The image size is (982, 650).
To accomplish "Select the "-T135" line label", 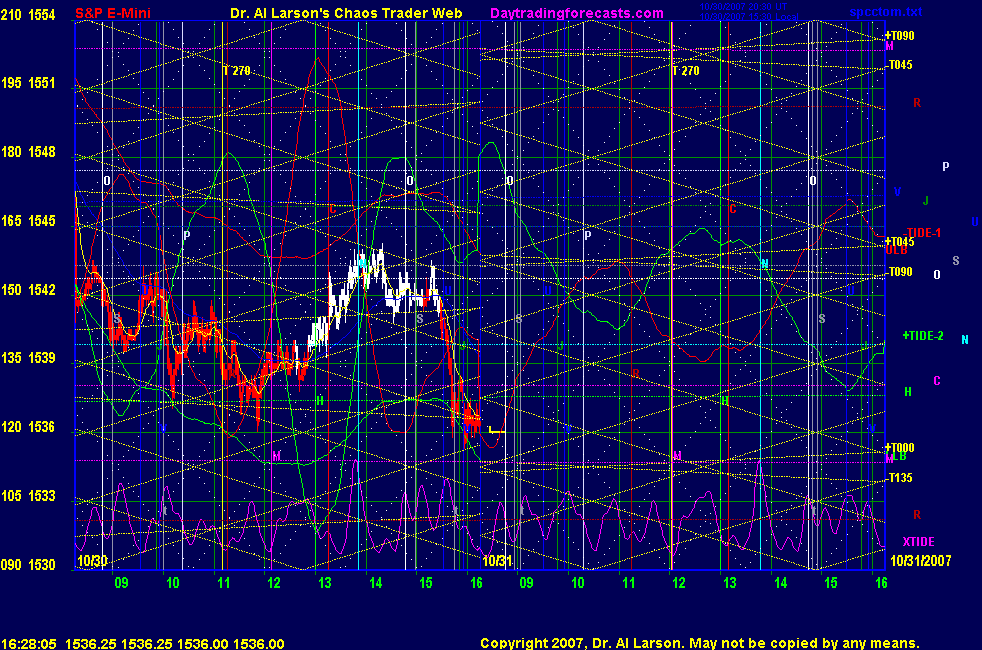I will [x=900, y=478].
